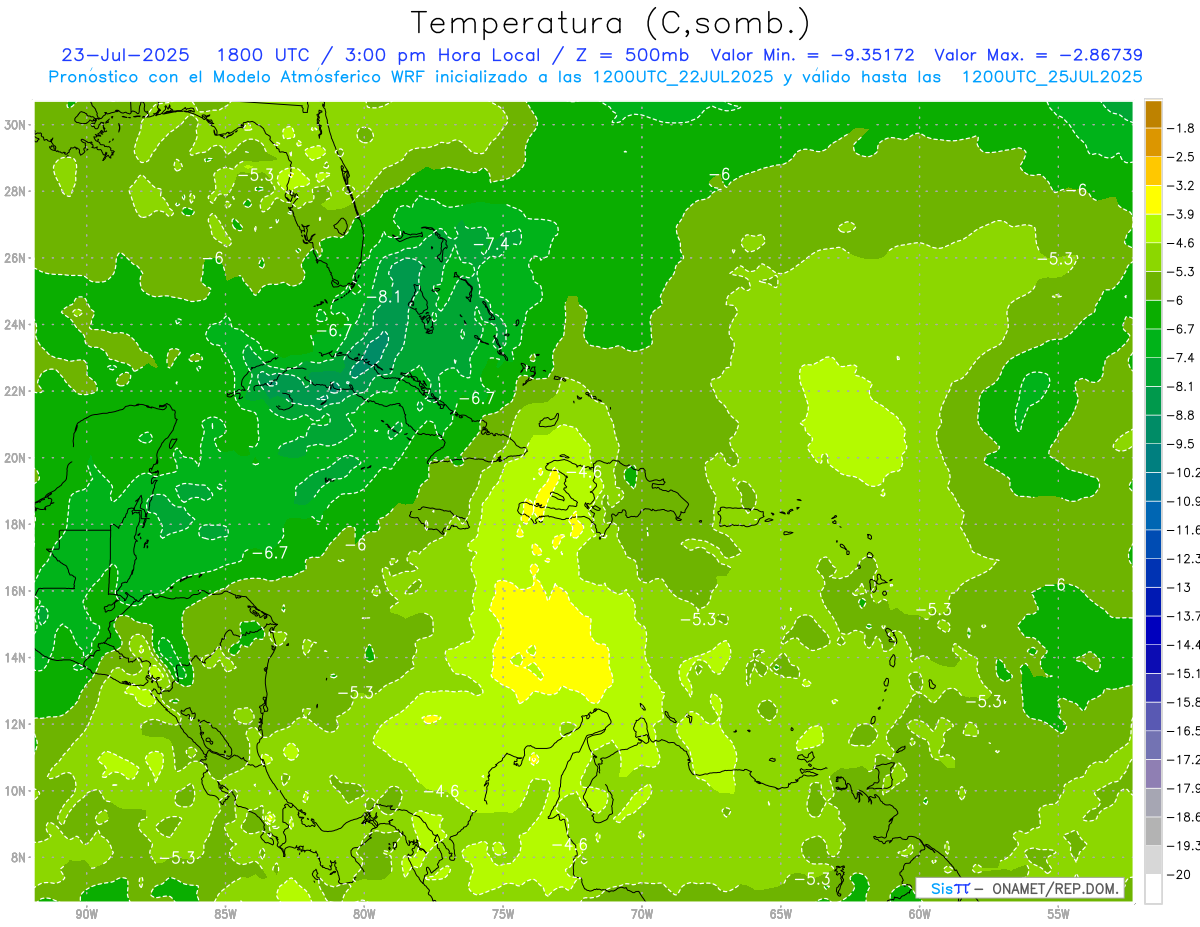Click the 'ONAMET/REP.DOM.' credit label

point(1056,889)
